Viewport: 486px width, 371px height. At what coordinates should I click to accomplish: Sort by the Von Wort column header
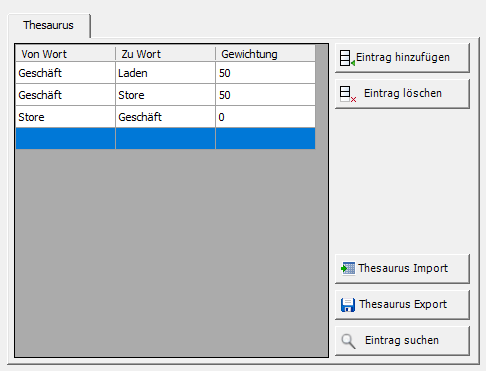(65, 54)
